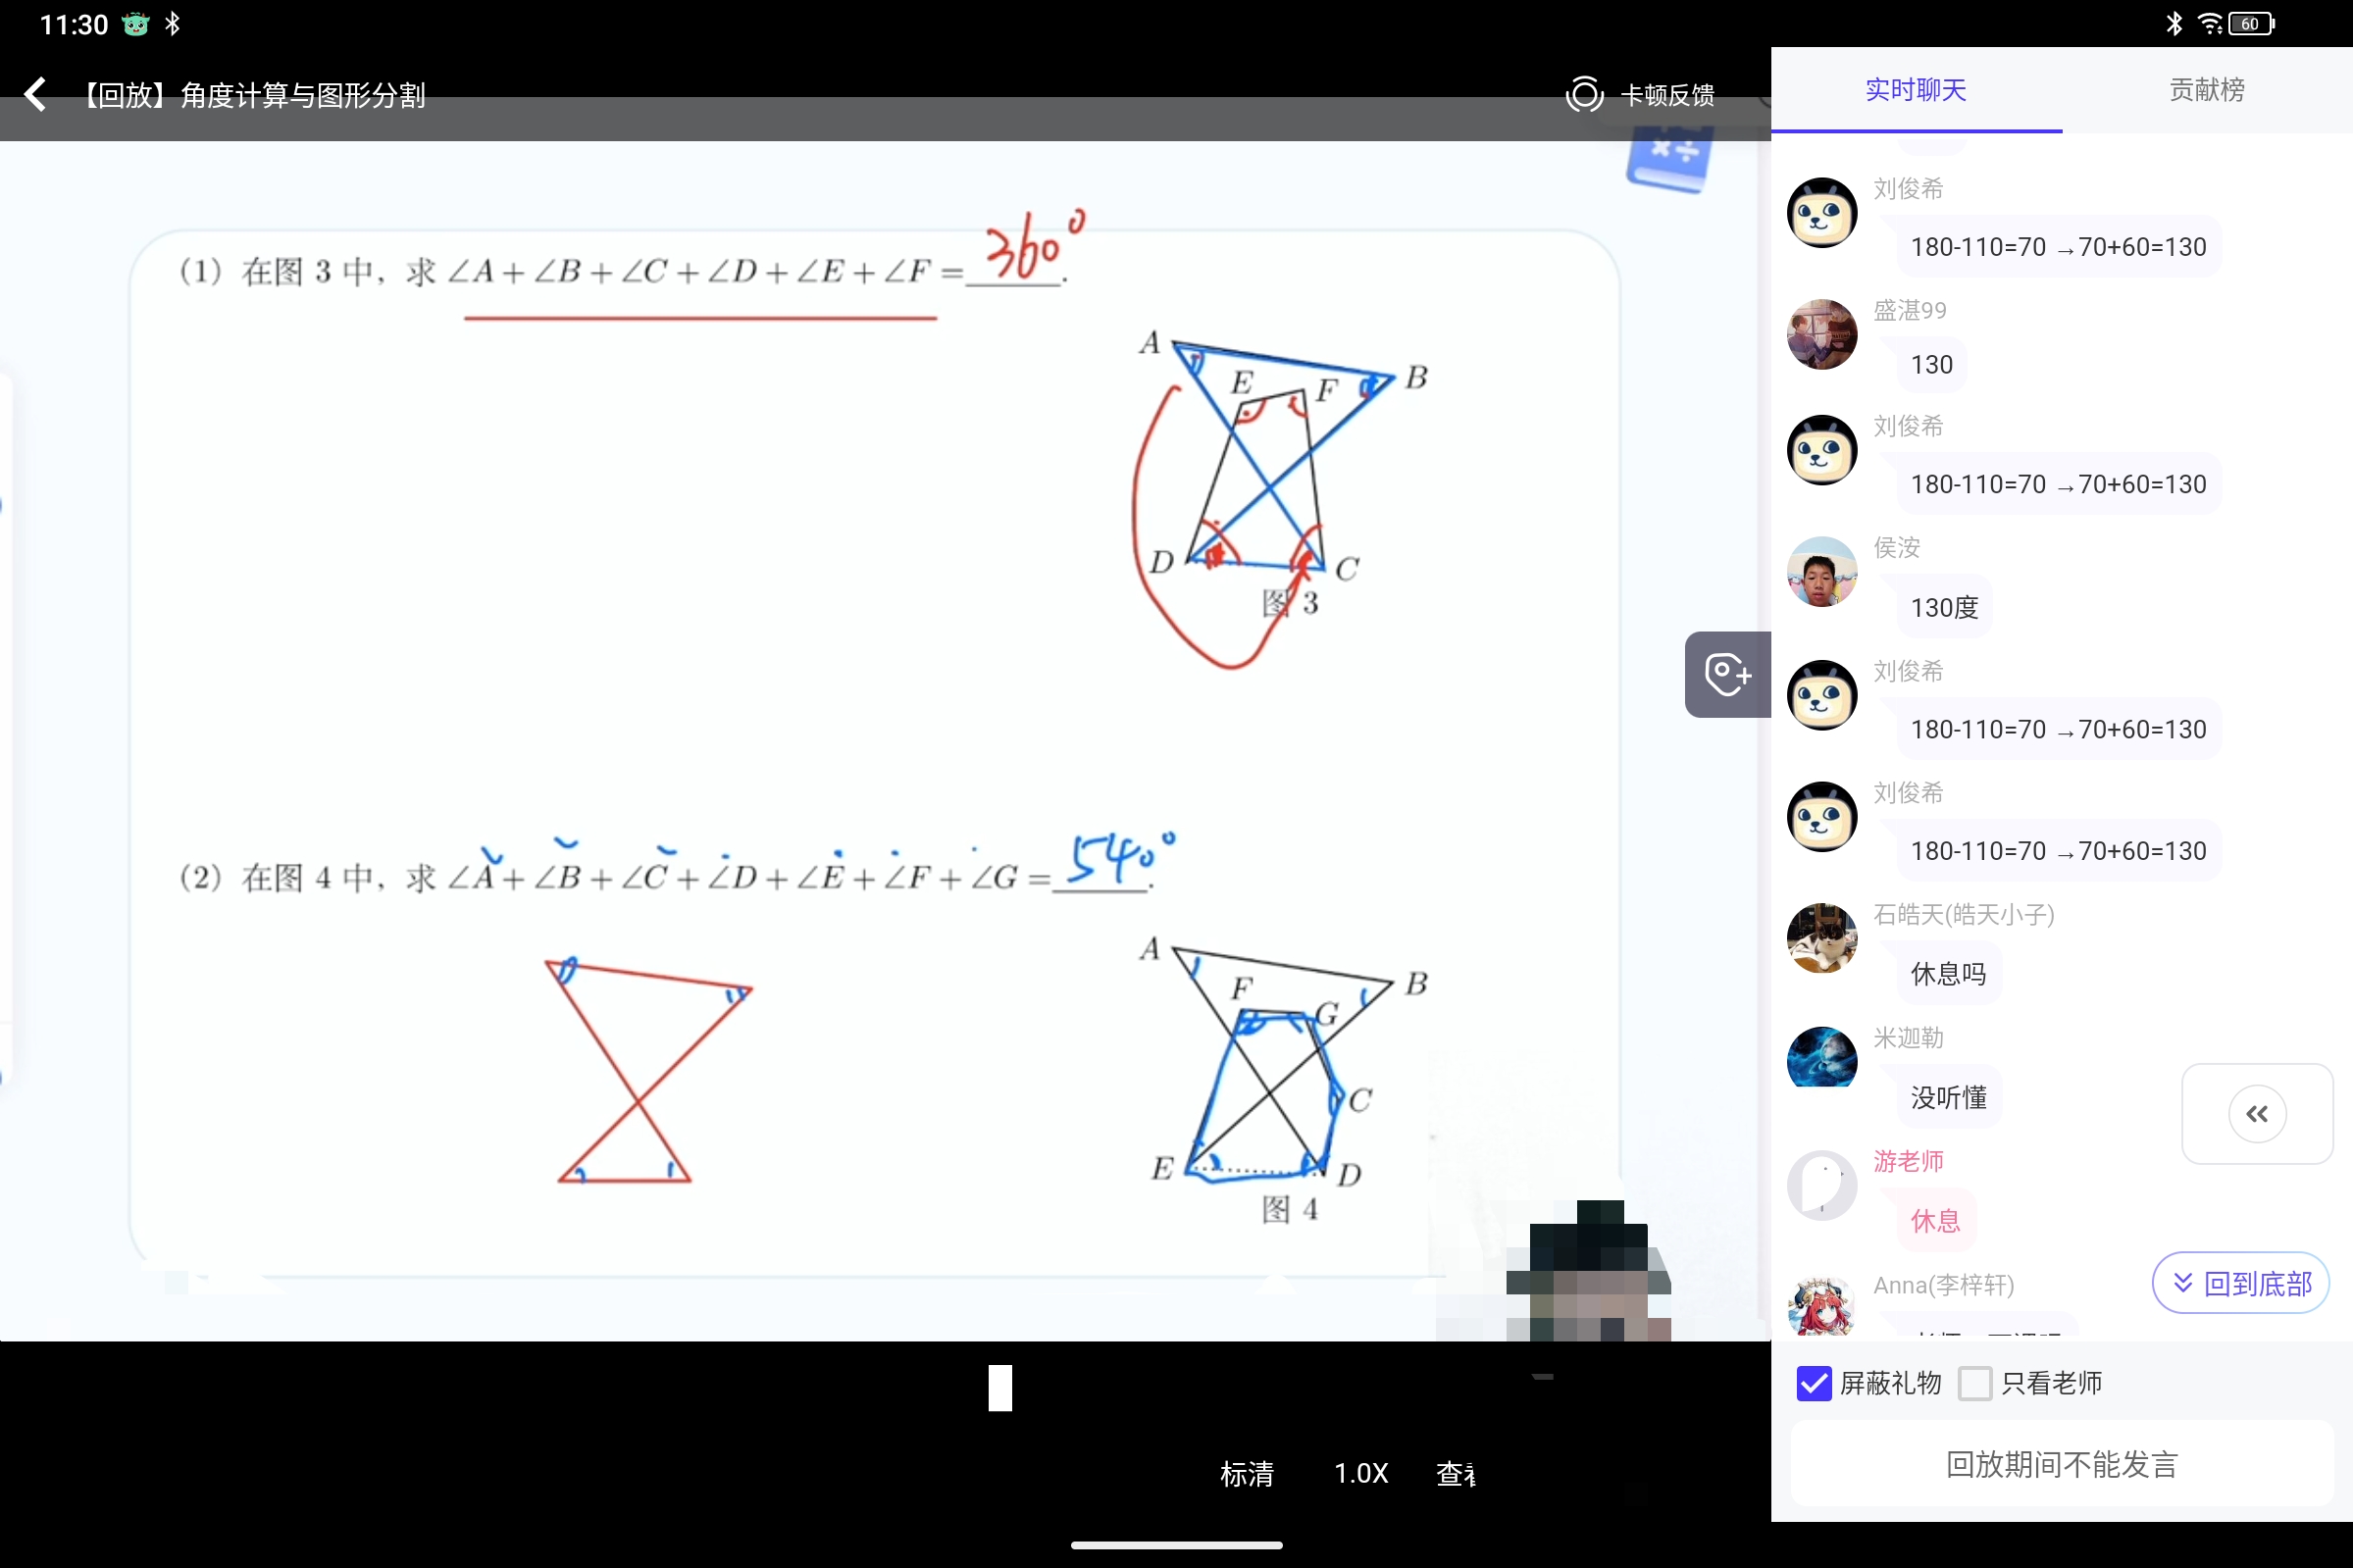Open 盛湛99's profile avatar
Viewport: 2353px width, 1568px height.
(x=1821, y=334)
